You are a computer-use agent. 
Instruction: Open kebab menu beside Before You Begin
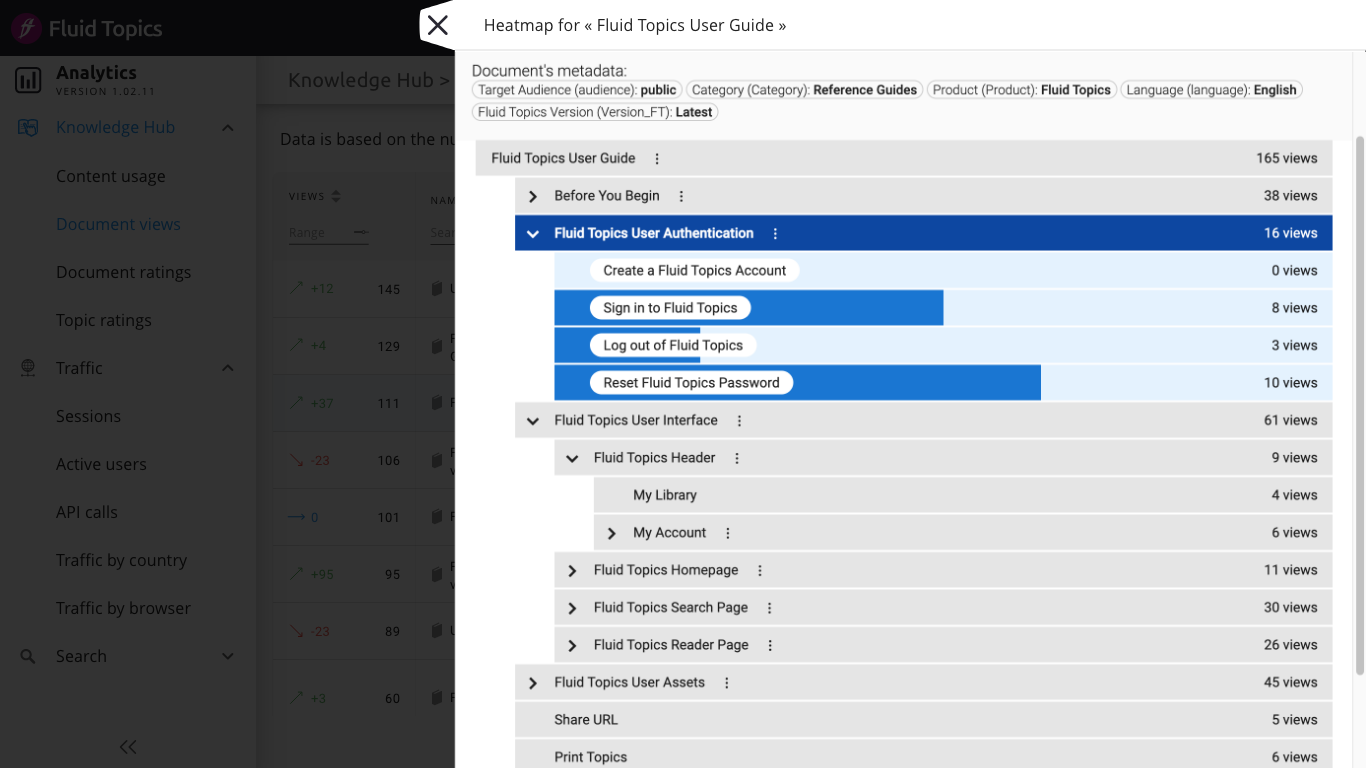(681, 196)
